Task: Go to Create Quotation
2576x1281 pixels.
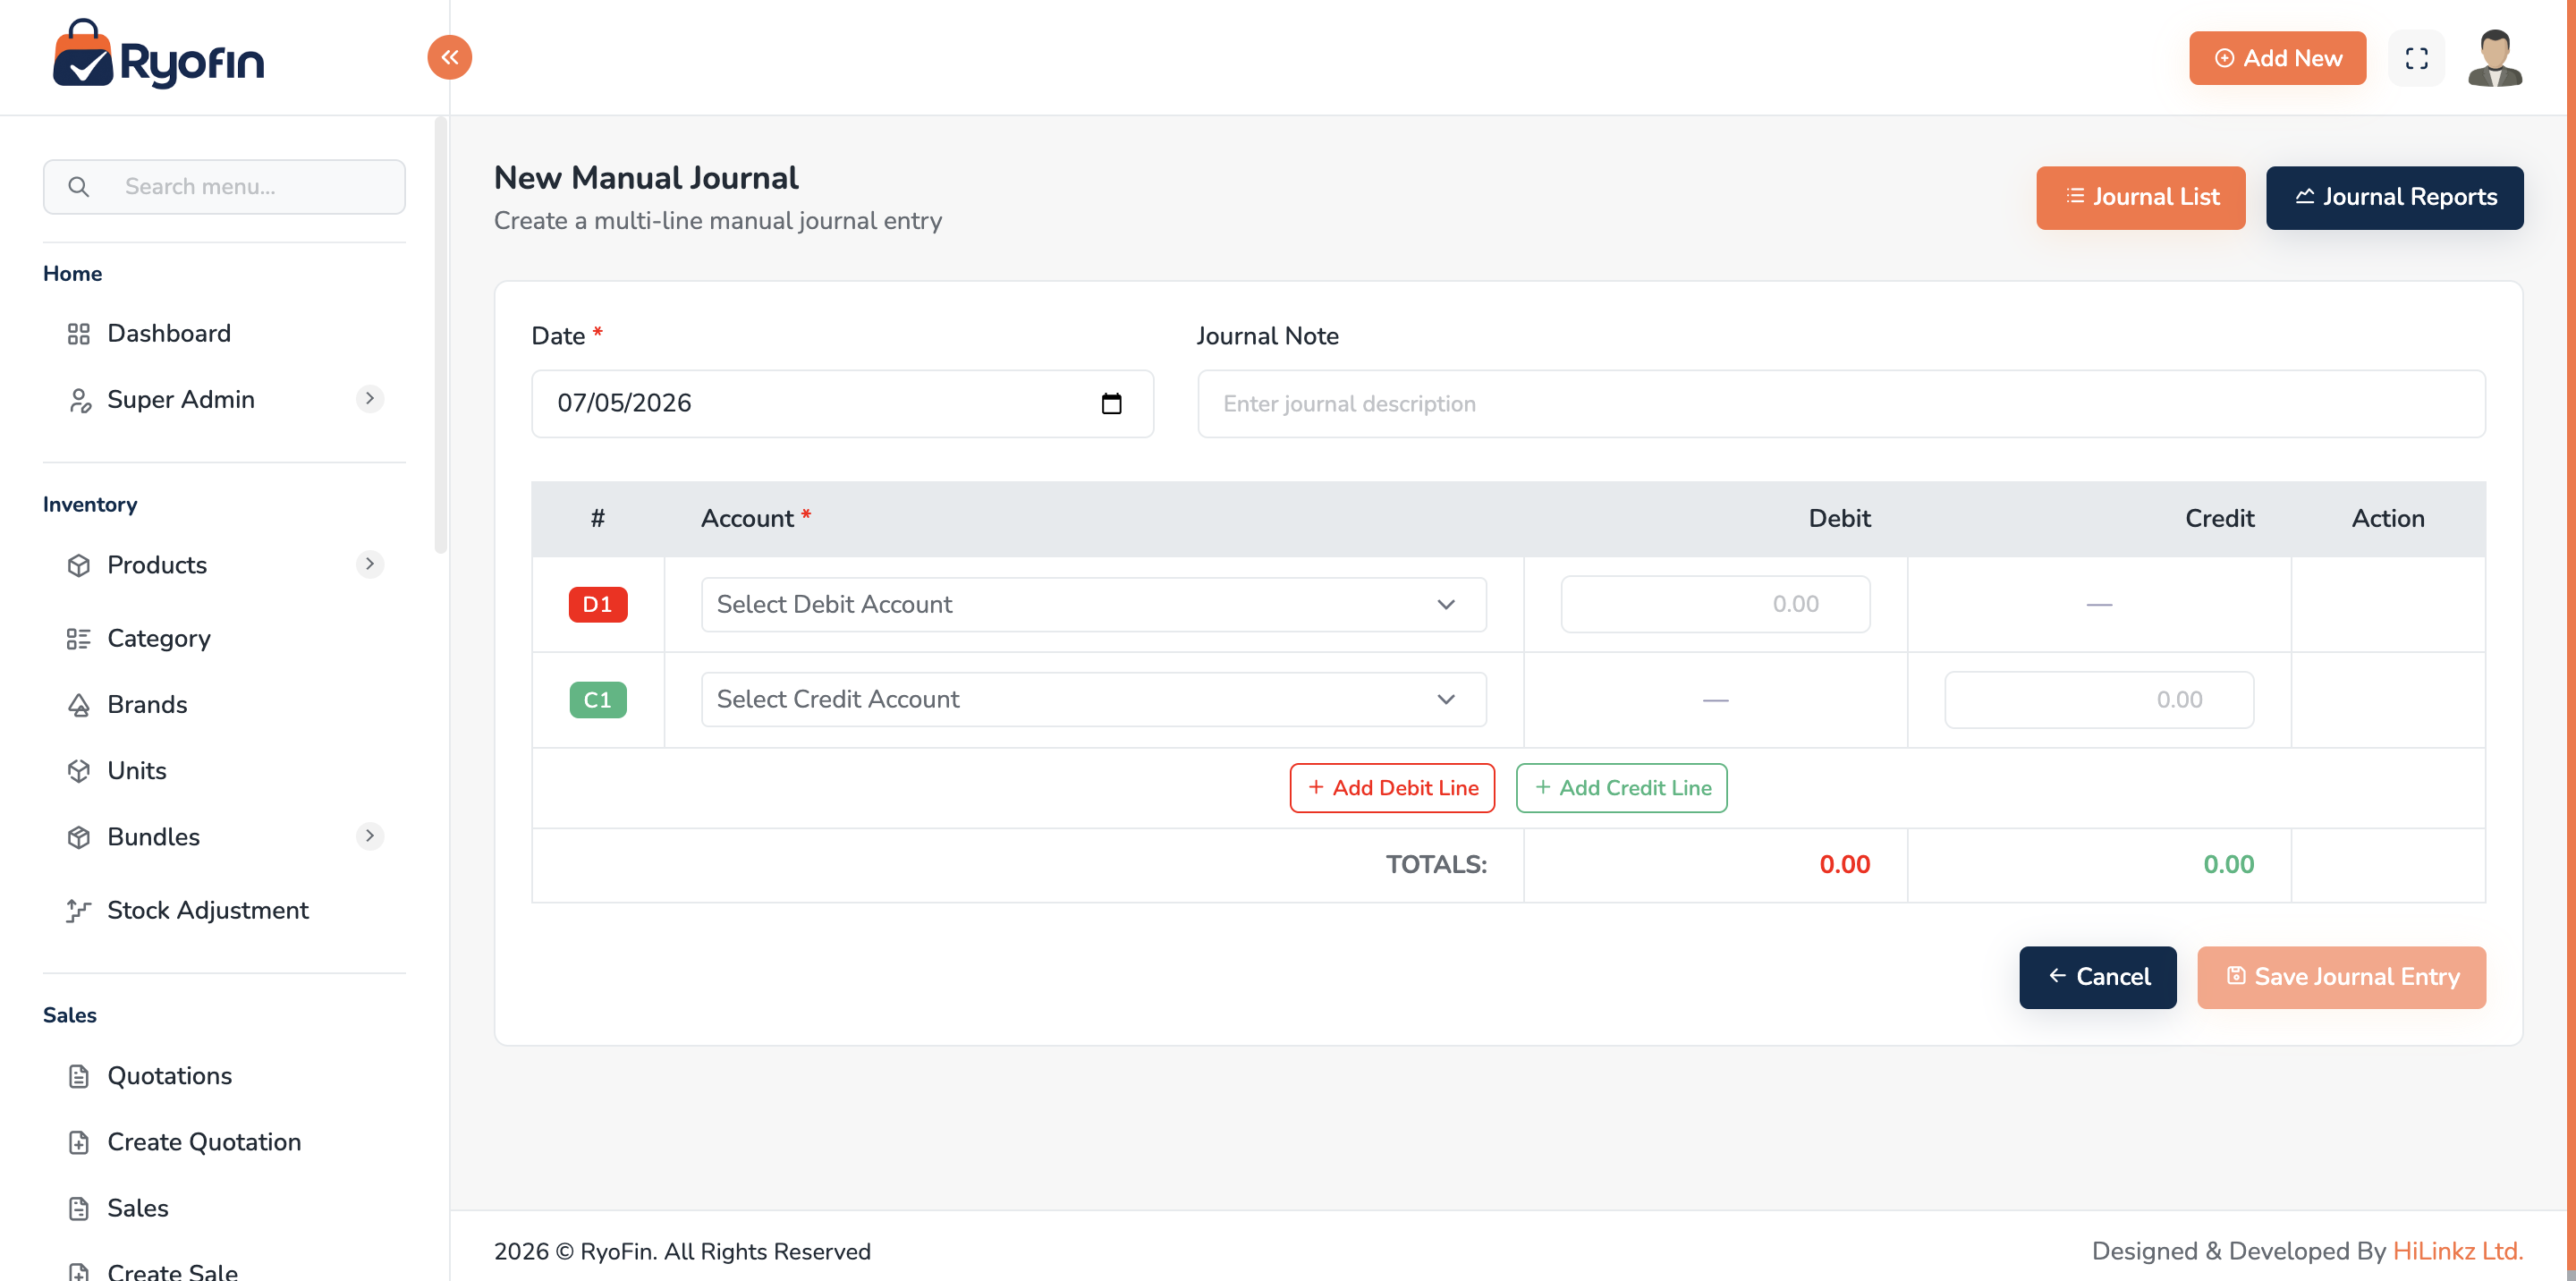Action: click(x=203, y=1142)
